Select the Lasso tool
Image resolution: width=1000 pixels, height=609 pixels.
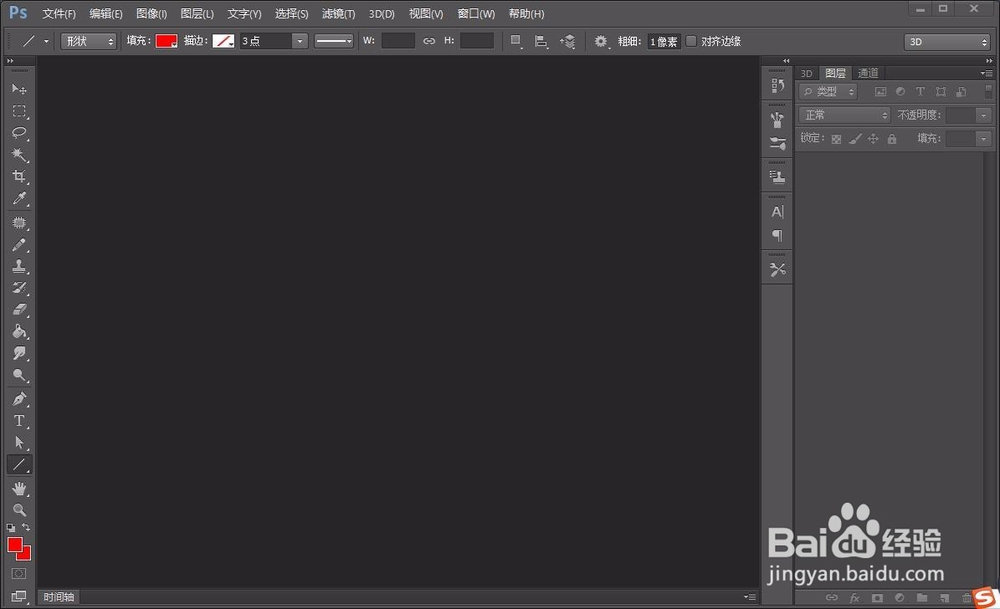click(19, 133)
